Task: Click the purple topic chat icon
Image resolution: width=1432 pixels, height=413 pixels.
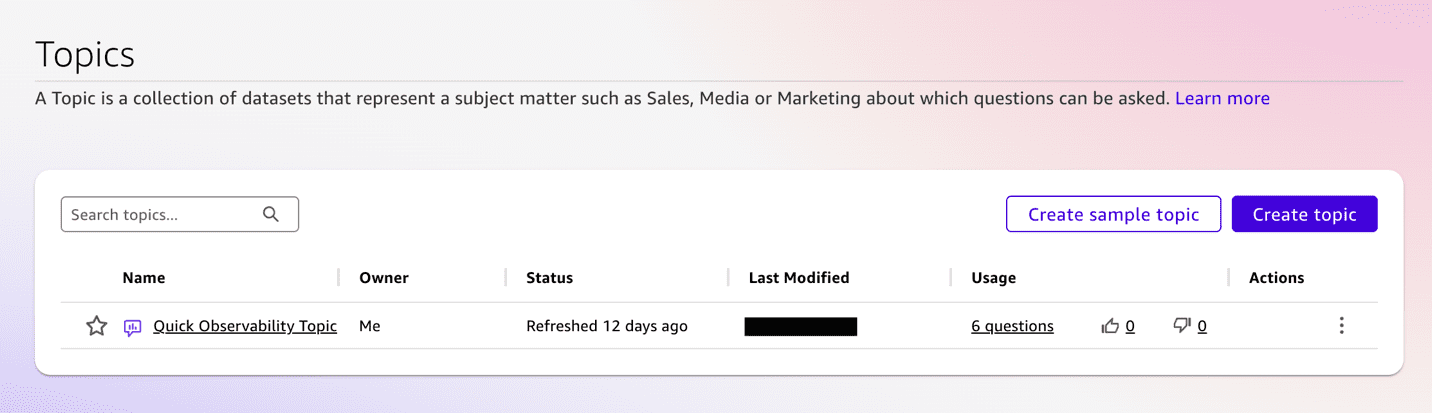Action: coord(132,327)
